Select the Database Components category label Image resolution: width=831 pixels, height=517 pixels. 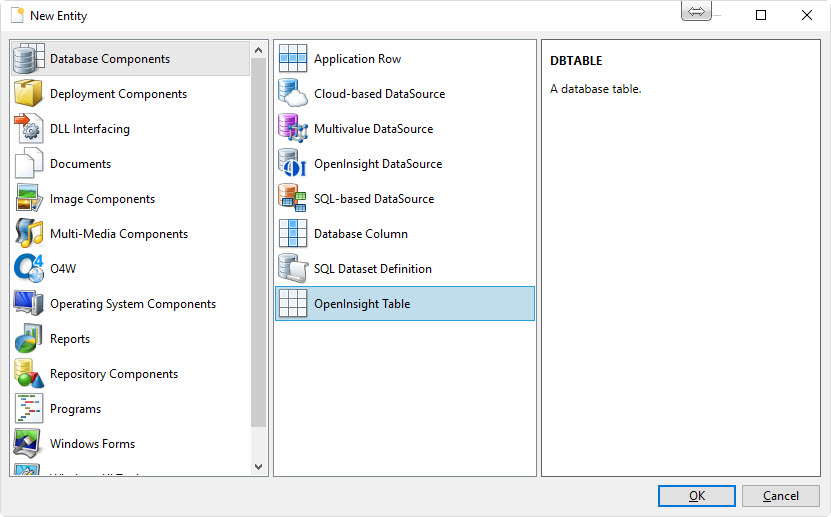click(x=110, y=59)
